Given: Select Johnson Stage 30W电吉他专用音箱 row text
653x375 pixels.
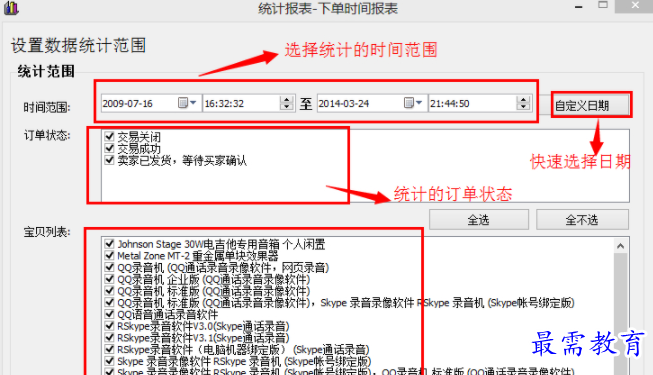Looking at the screenshot, I should click(x=221, y=244).
